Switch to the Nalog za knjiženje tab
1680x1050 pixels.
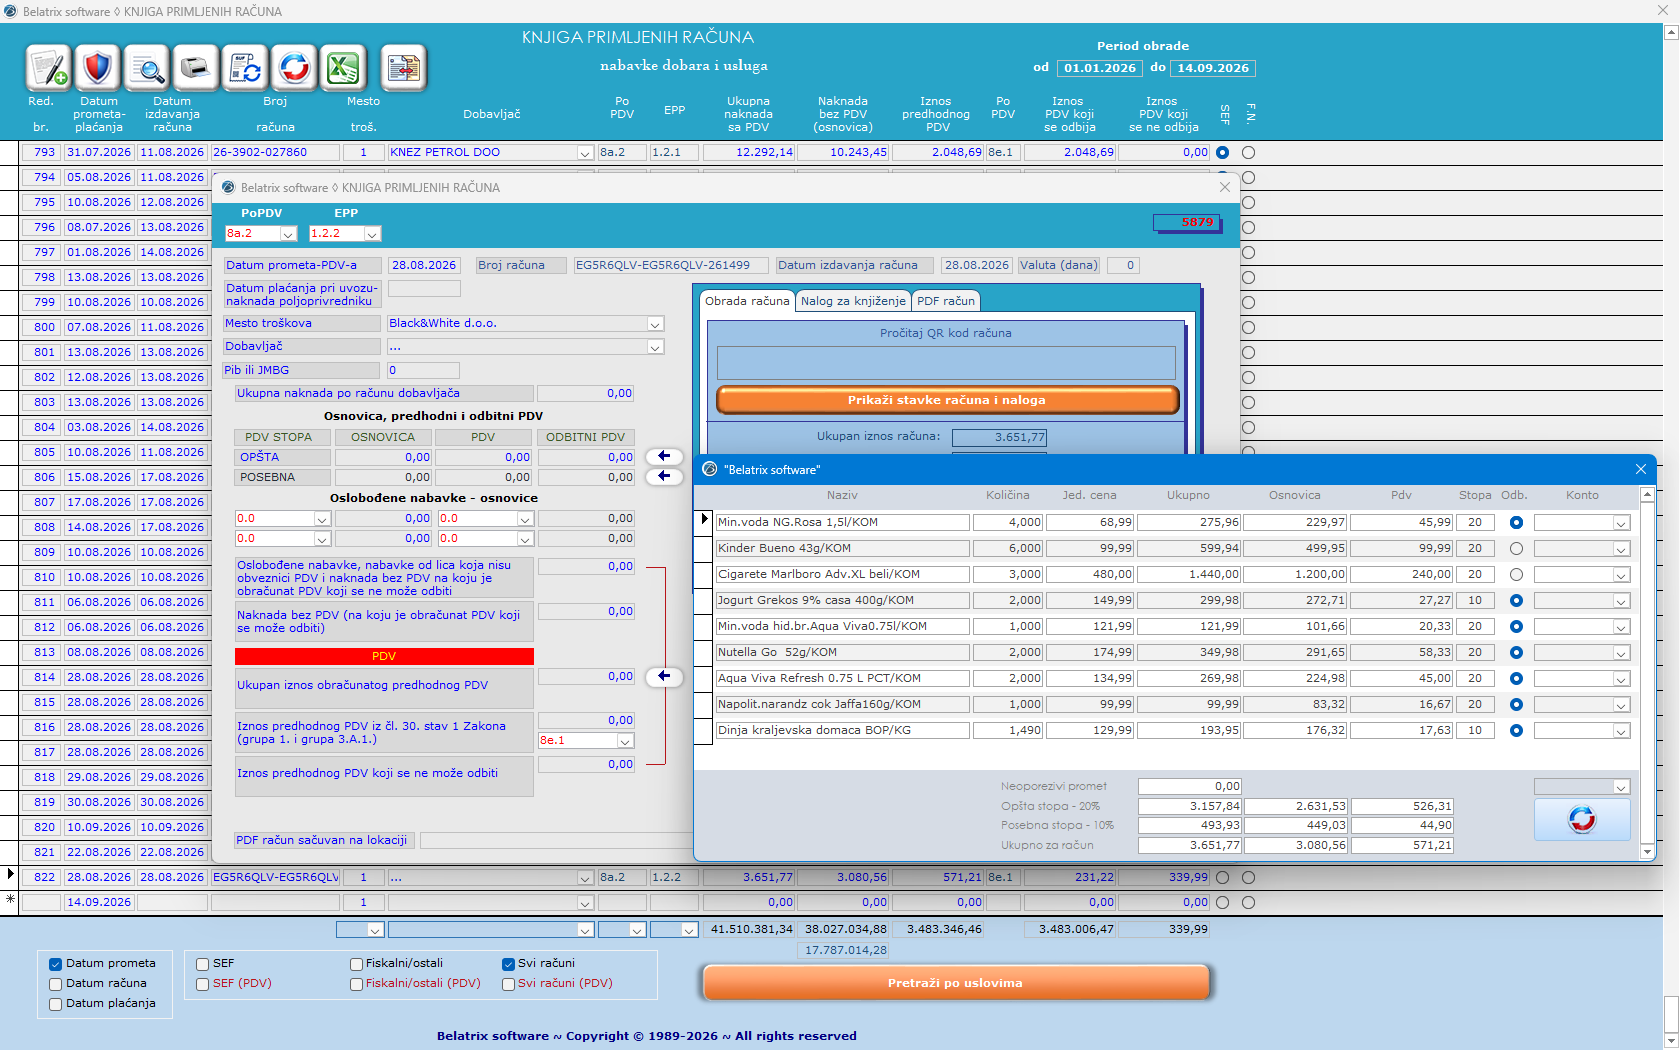853,301
